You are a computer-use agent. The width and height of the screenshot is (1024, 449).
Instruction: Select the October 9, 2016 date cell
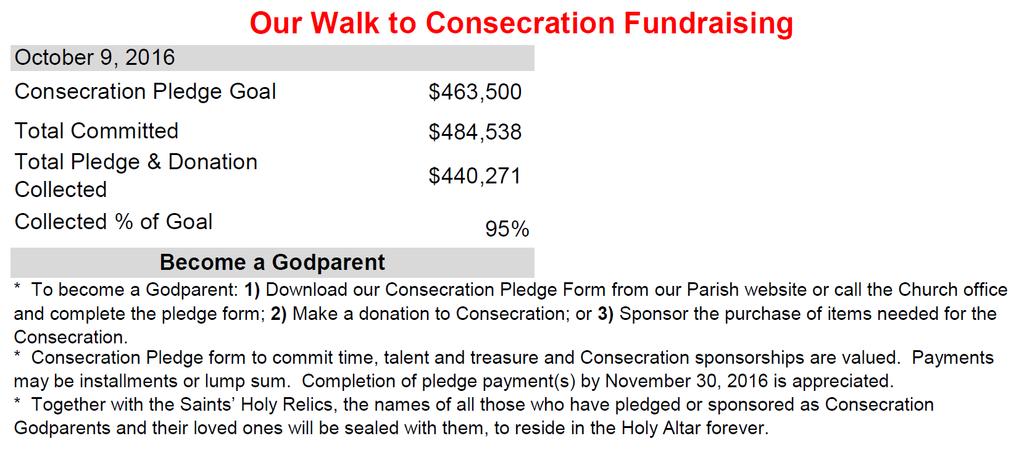pos(272,57)
